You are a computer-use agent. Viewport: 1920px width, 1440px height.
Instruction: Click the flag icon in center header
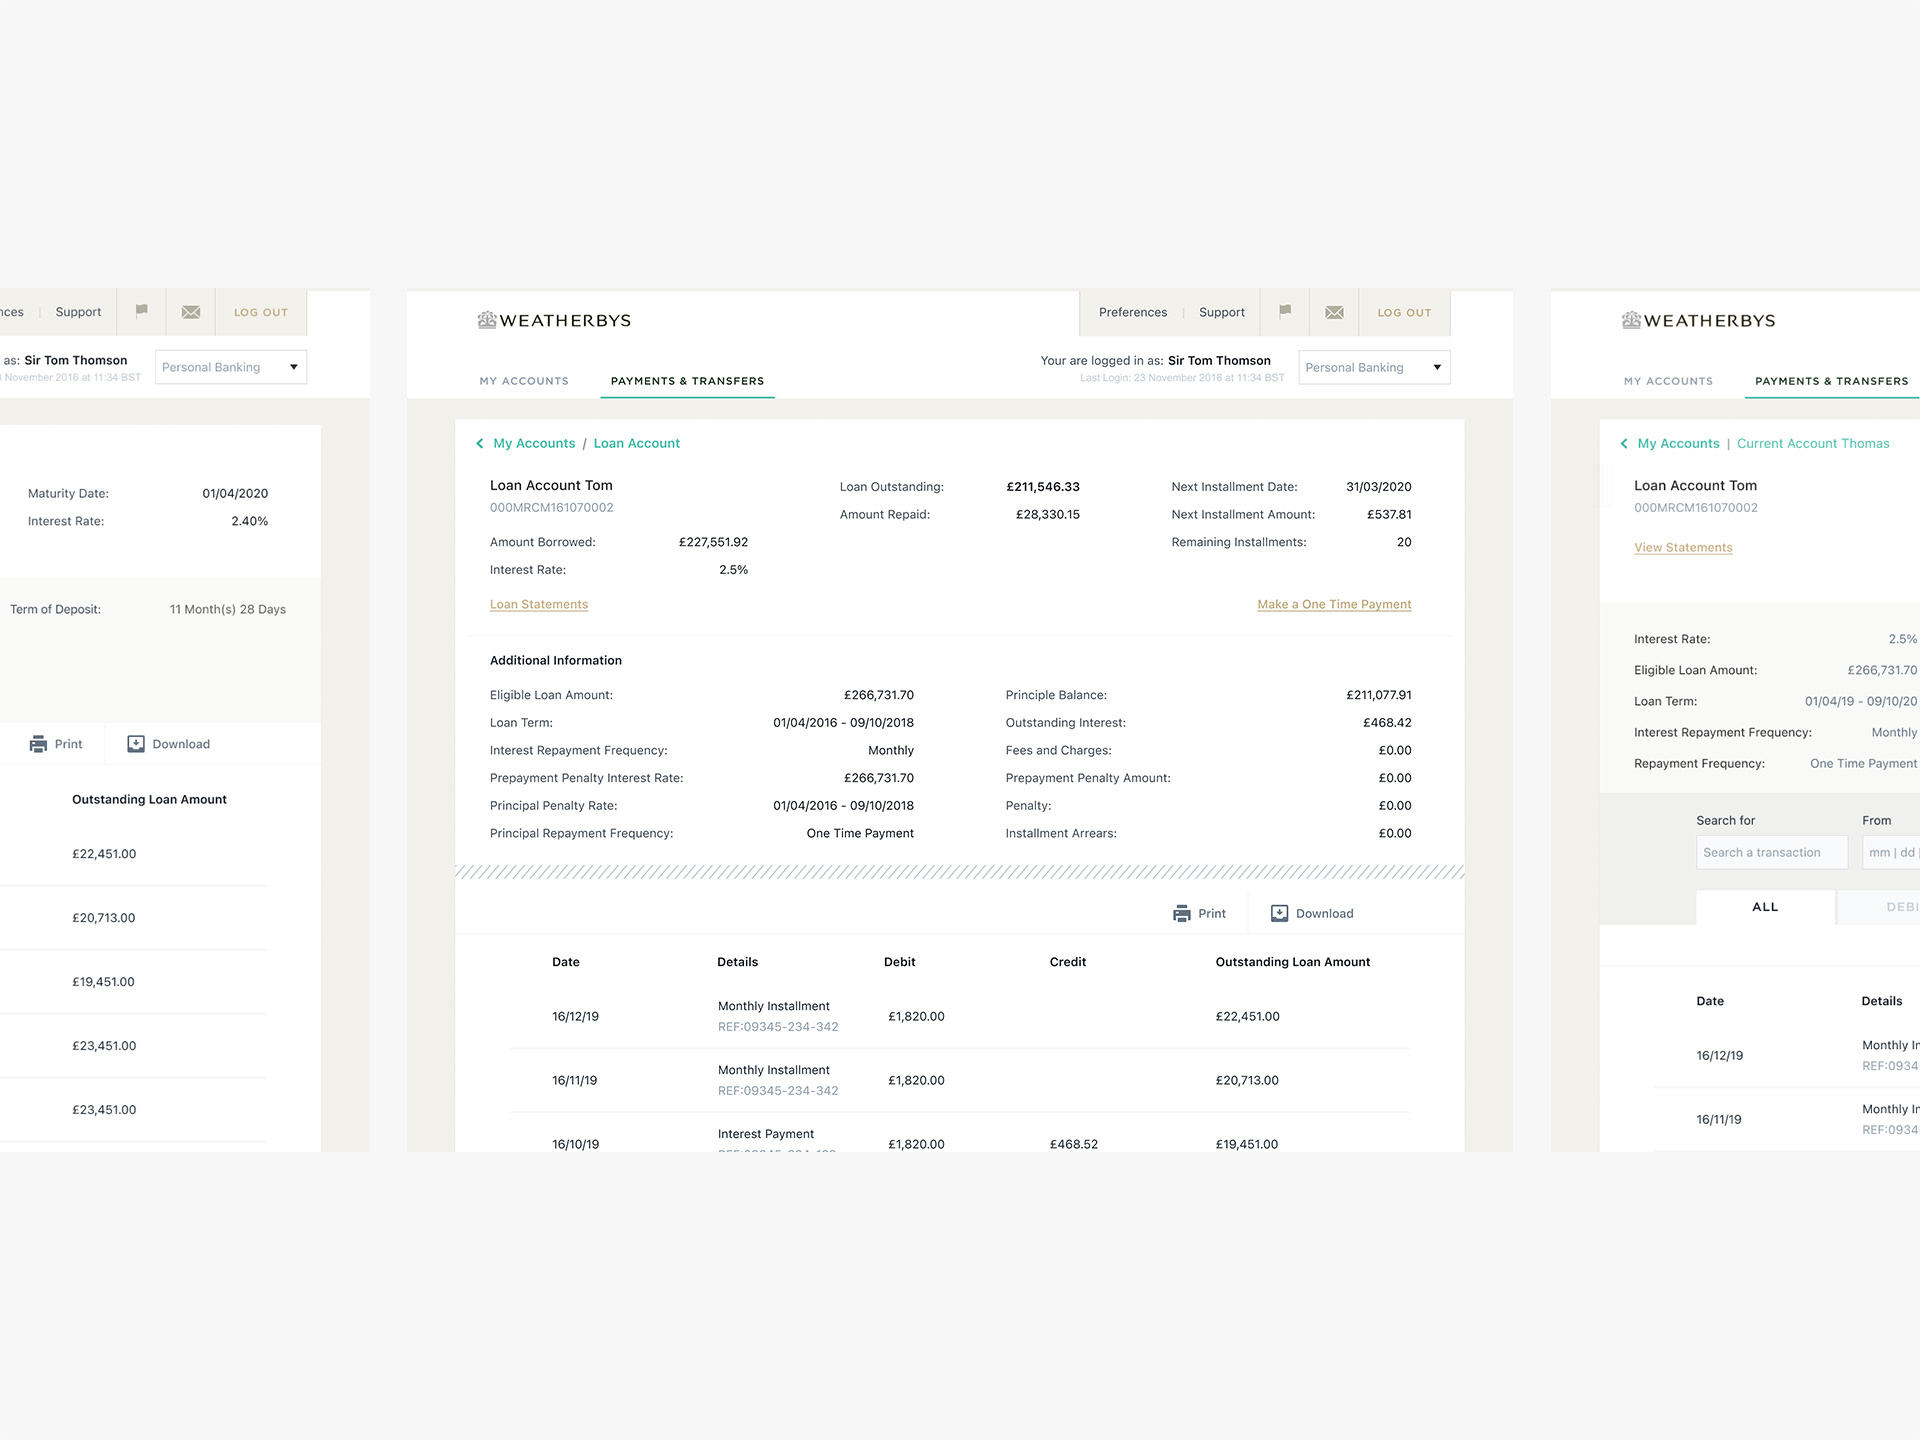(x=1285, y=312)
